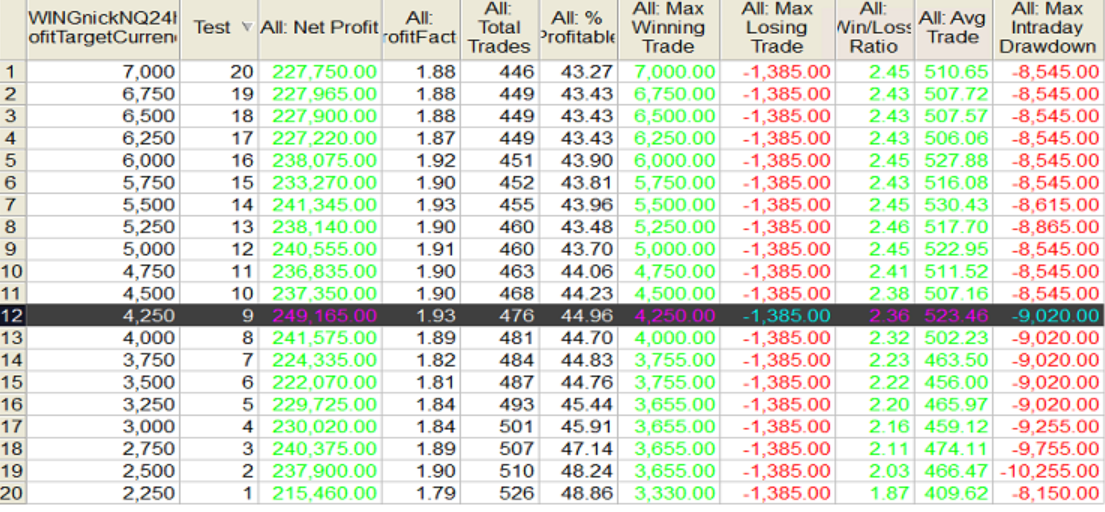The image size is (1105, 512).
Task: Click net profit cell 249,165.00
Action: tap(320, 314)
